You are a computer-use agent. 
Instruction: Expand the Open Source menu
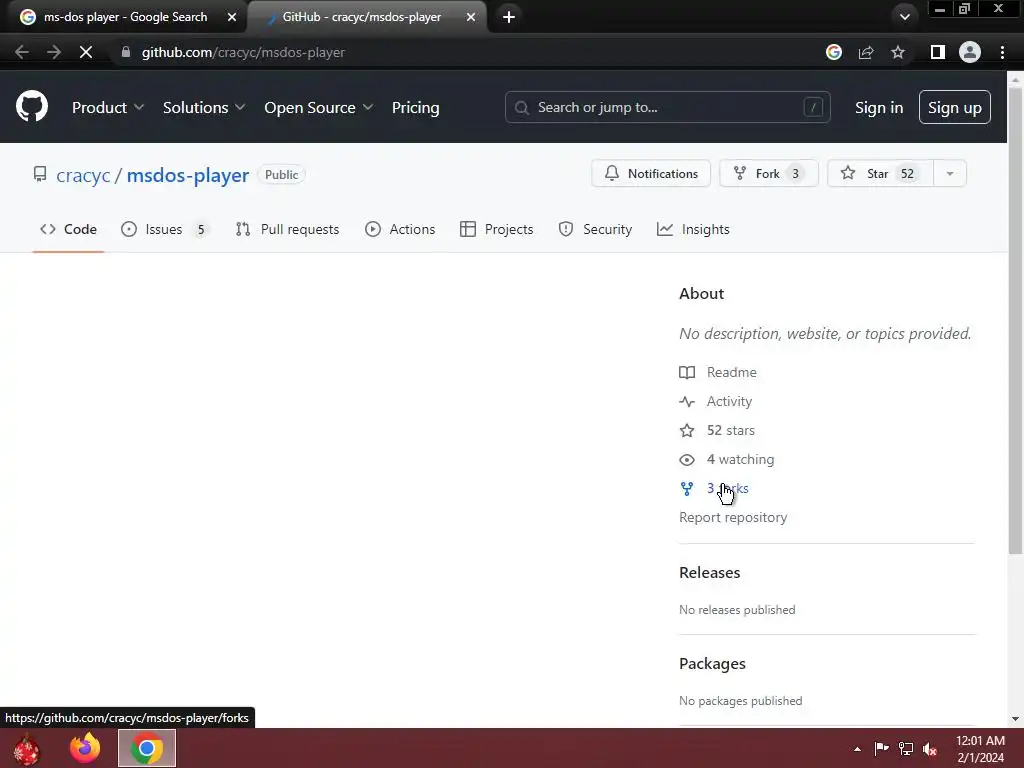point(319,108)
